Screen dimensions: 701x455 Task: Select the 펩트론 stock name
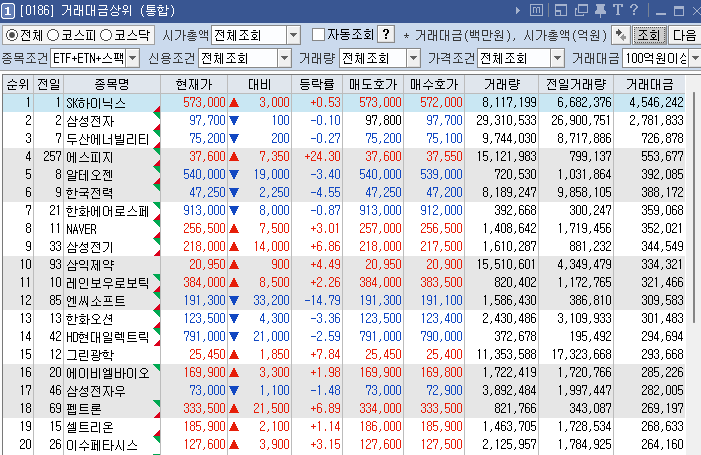coord(84,409)
